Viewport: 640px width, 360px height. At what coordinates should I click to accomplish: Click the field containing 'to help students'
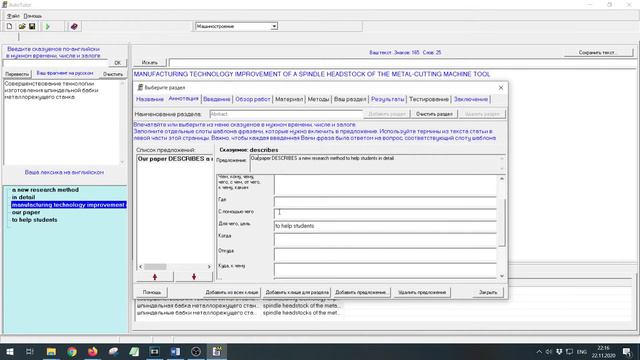click(385, 226)
